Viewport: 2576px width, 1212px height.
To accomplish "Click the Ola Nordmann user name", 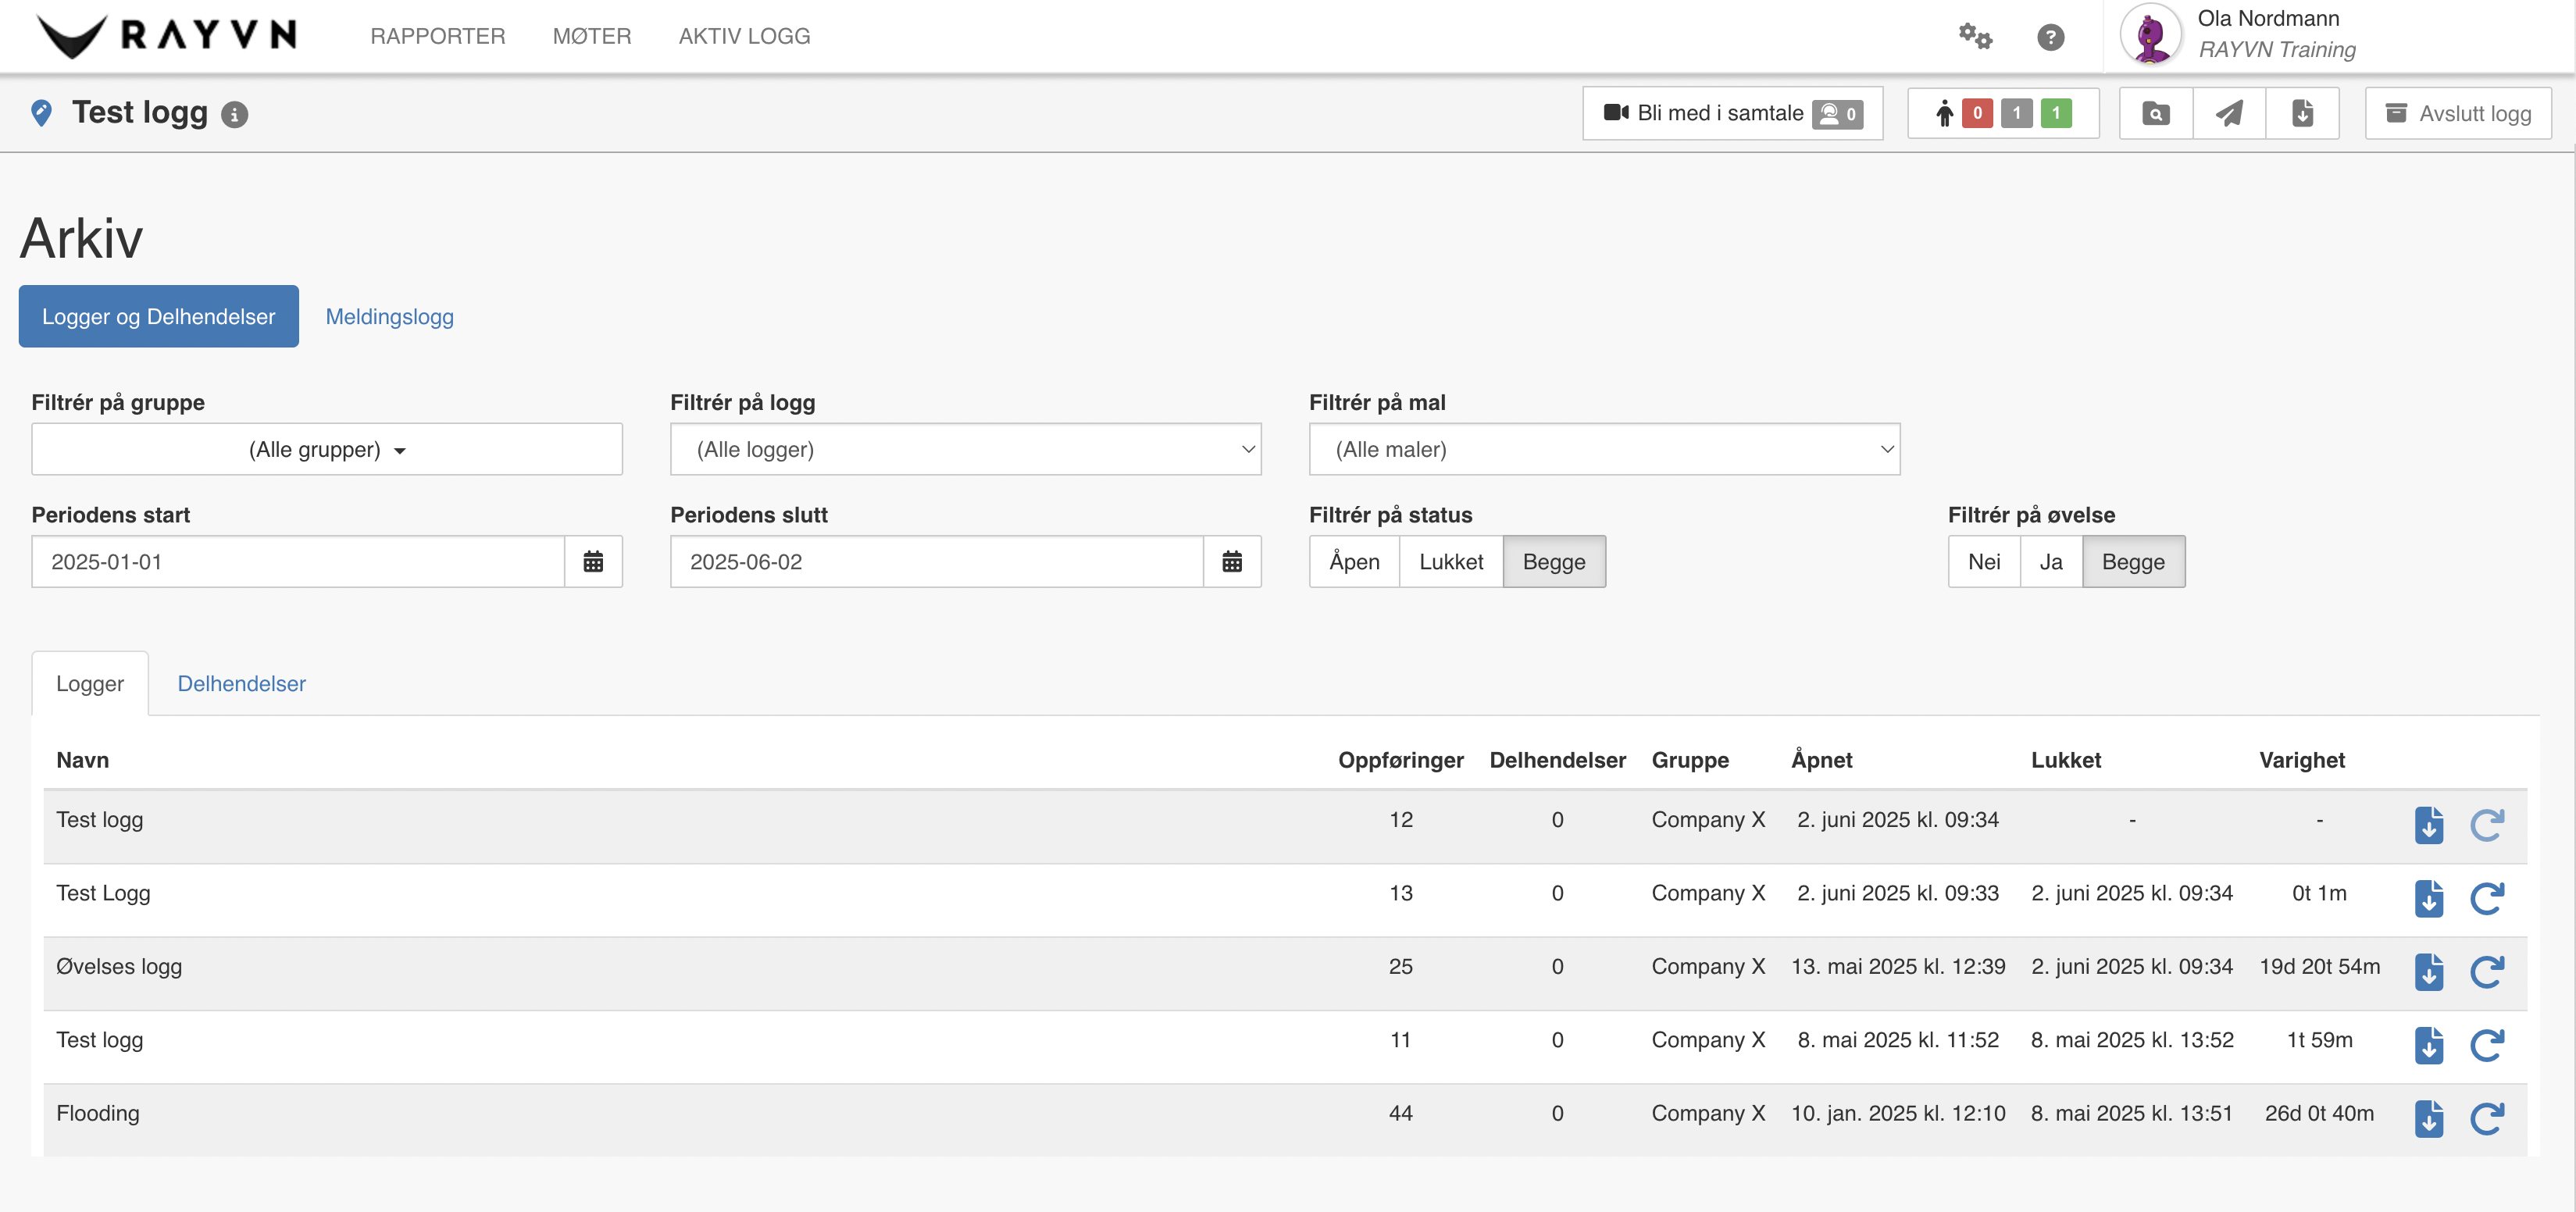I will point(2268,18).
